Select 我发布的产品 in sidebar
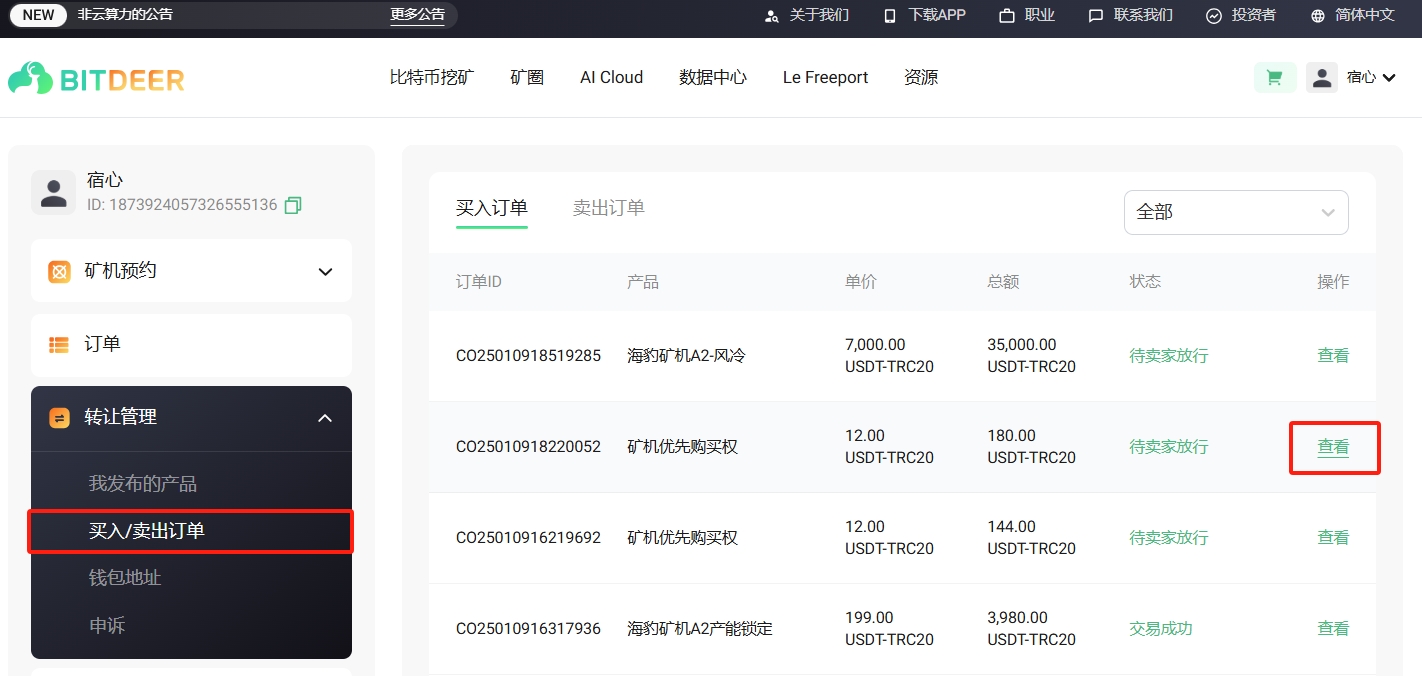 point(143,484)
